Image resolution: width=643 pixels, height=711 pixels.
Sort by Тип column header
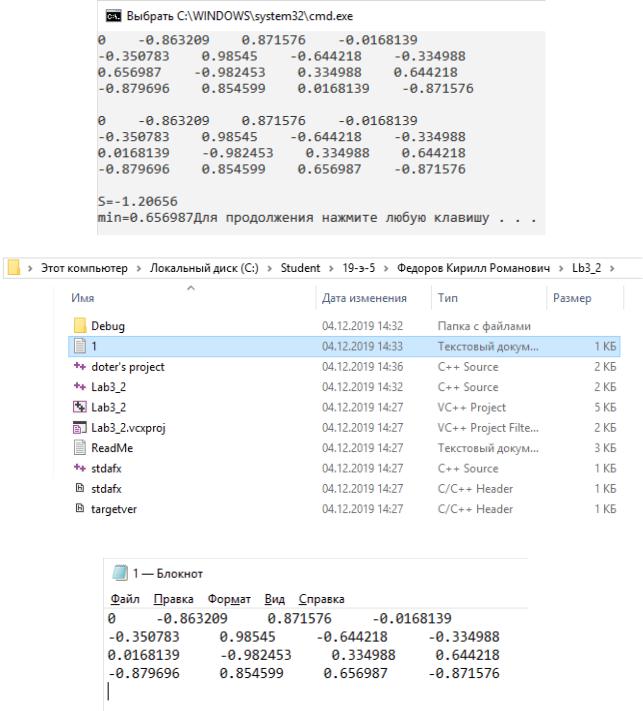tap(448, 298)
